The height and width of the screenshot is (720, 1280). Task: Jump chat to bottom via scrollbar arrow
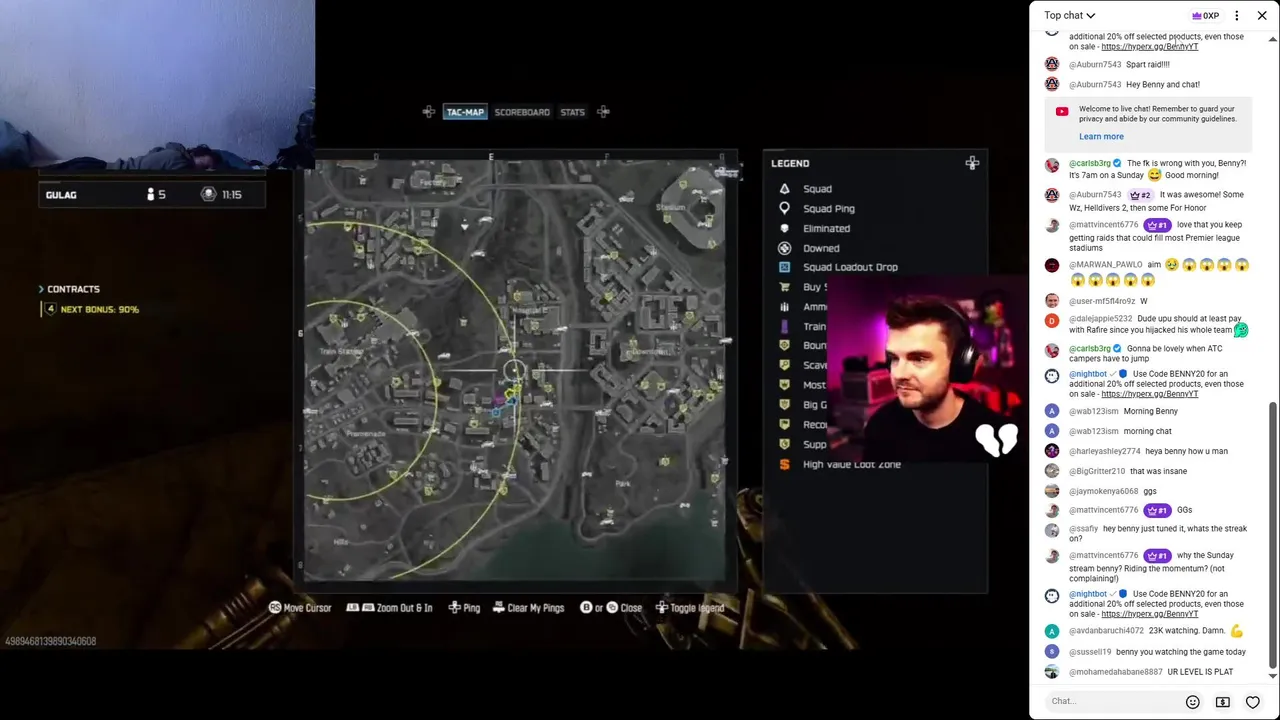click(x=1272, y=676)
